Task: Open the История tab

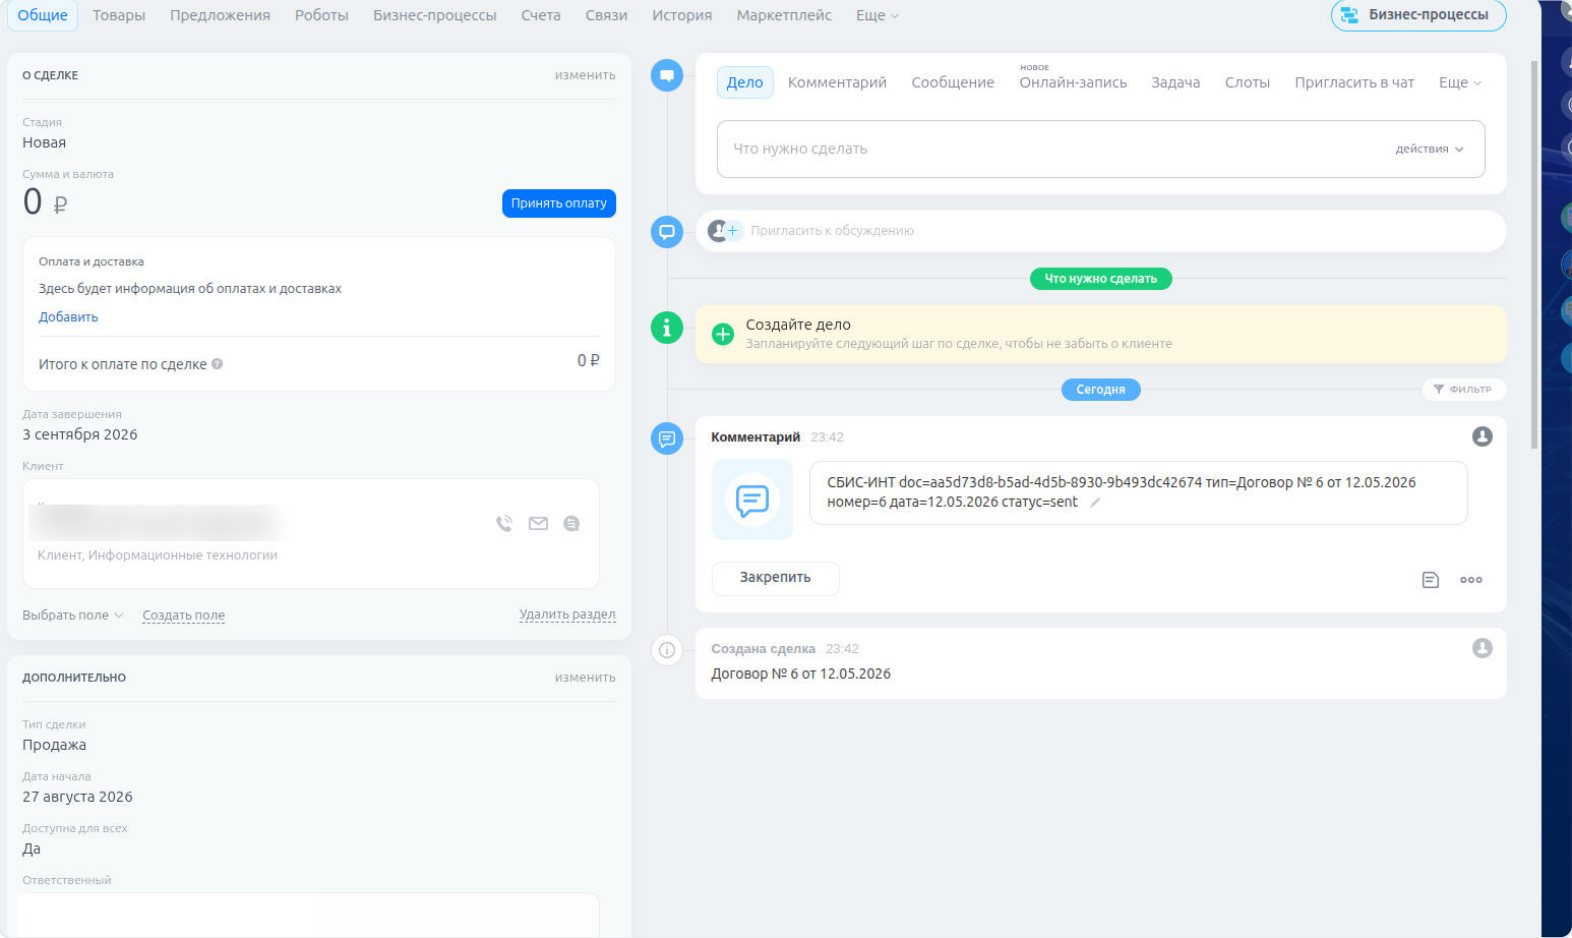Action: coord(682,15)
